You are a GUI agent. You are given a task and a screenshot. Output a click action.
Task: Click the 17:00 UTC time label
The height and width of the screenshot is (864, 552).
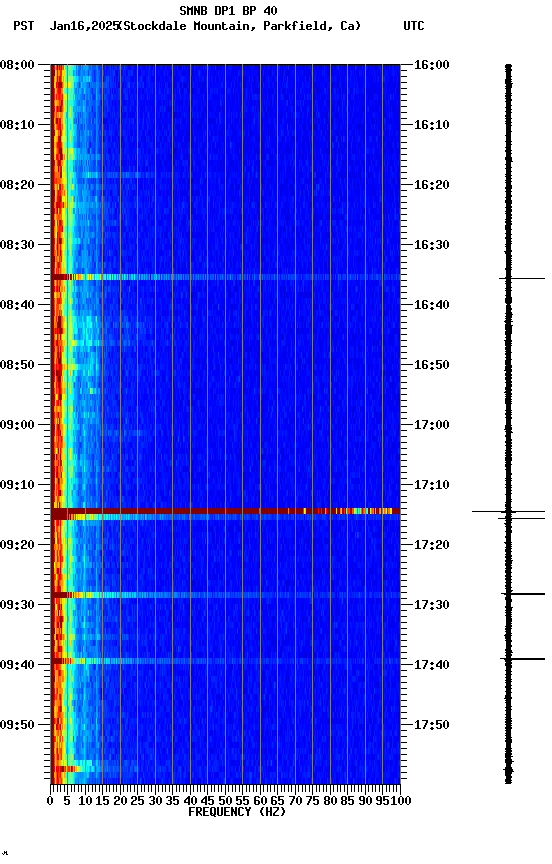[431, 425]
